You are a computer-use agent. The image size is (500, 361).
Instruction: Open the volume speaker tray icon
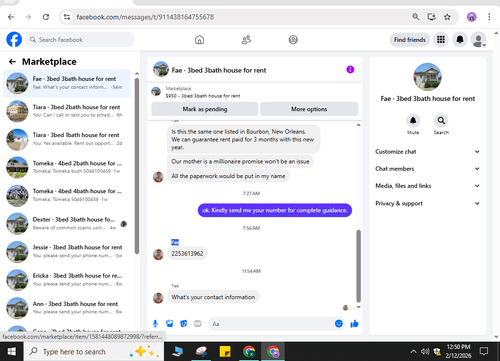pos(425,351)
